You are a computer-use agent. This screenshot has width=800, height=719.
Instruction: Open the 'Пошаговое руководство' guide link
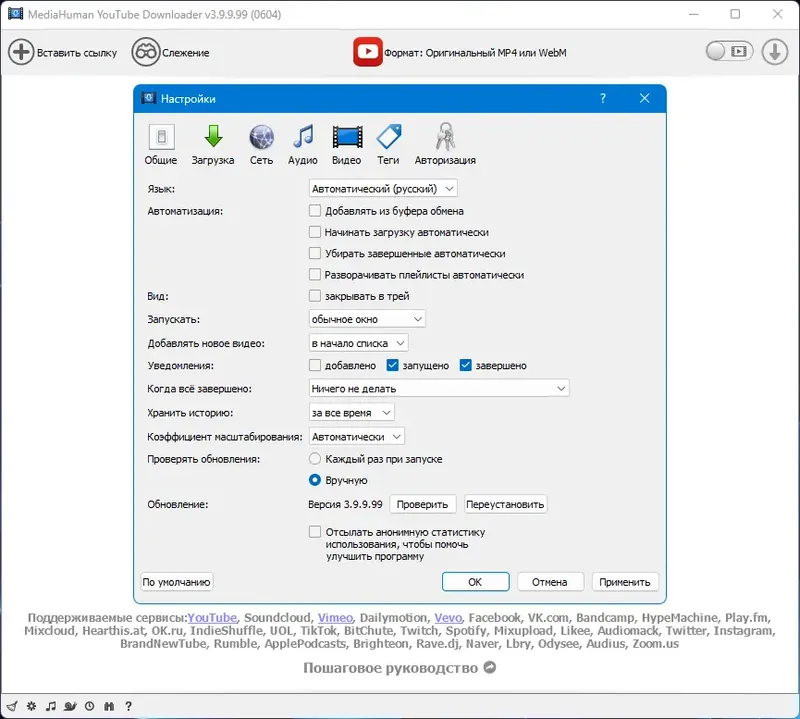click(x=399, y=668)
